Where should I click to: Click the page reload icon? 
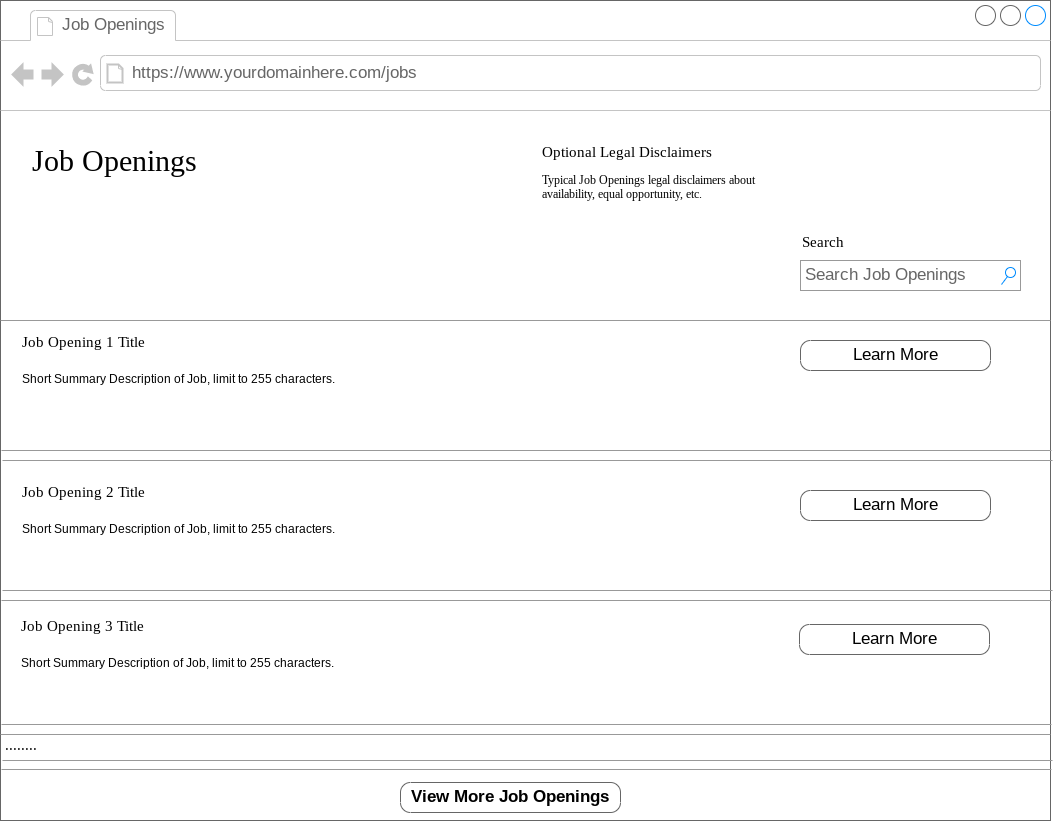coord(82,73)
